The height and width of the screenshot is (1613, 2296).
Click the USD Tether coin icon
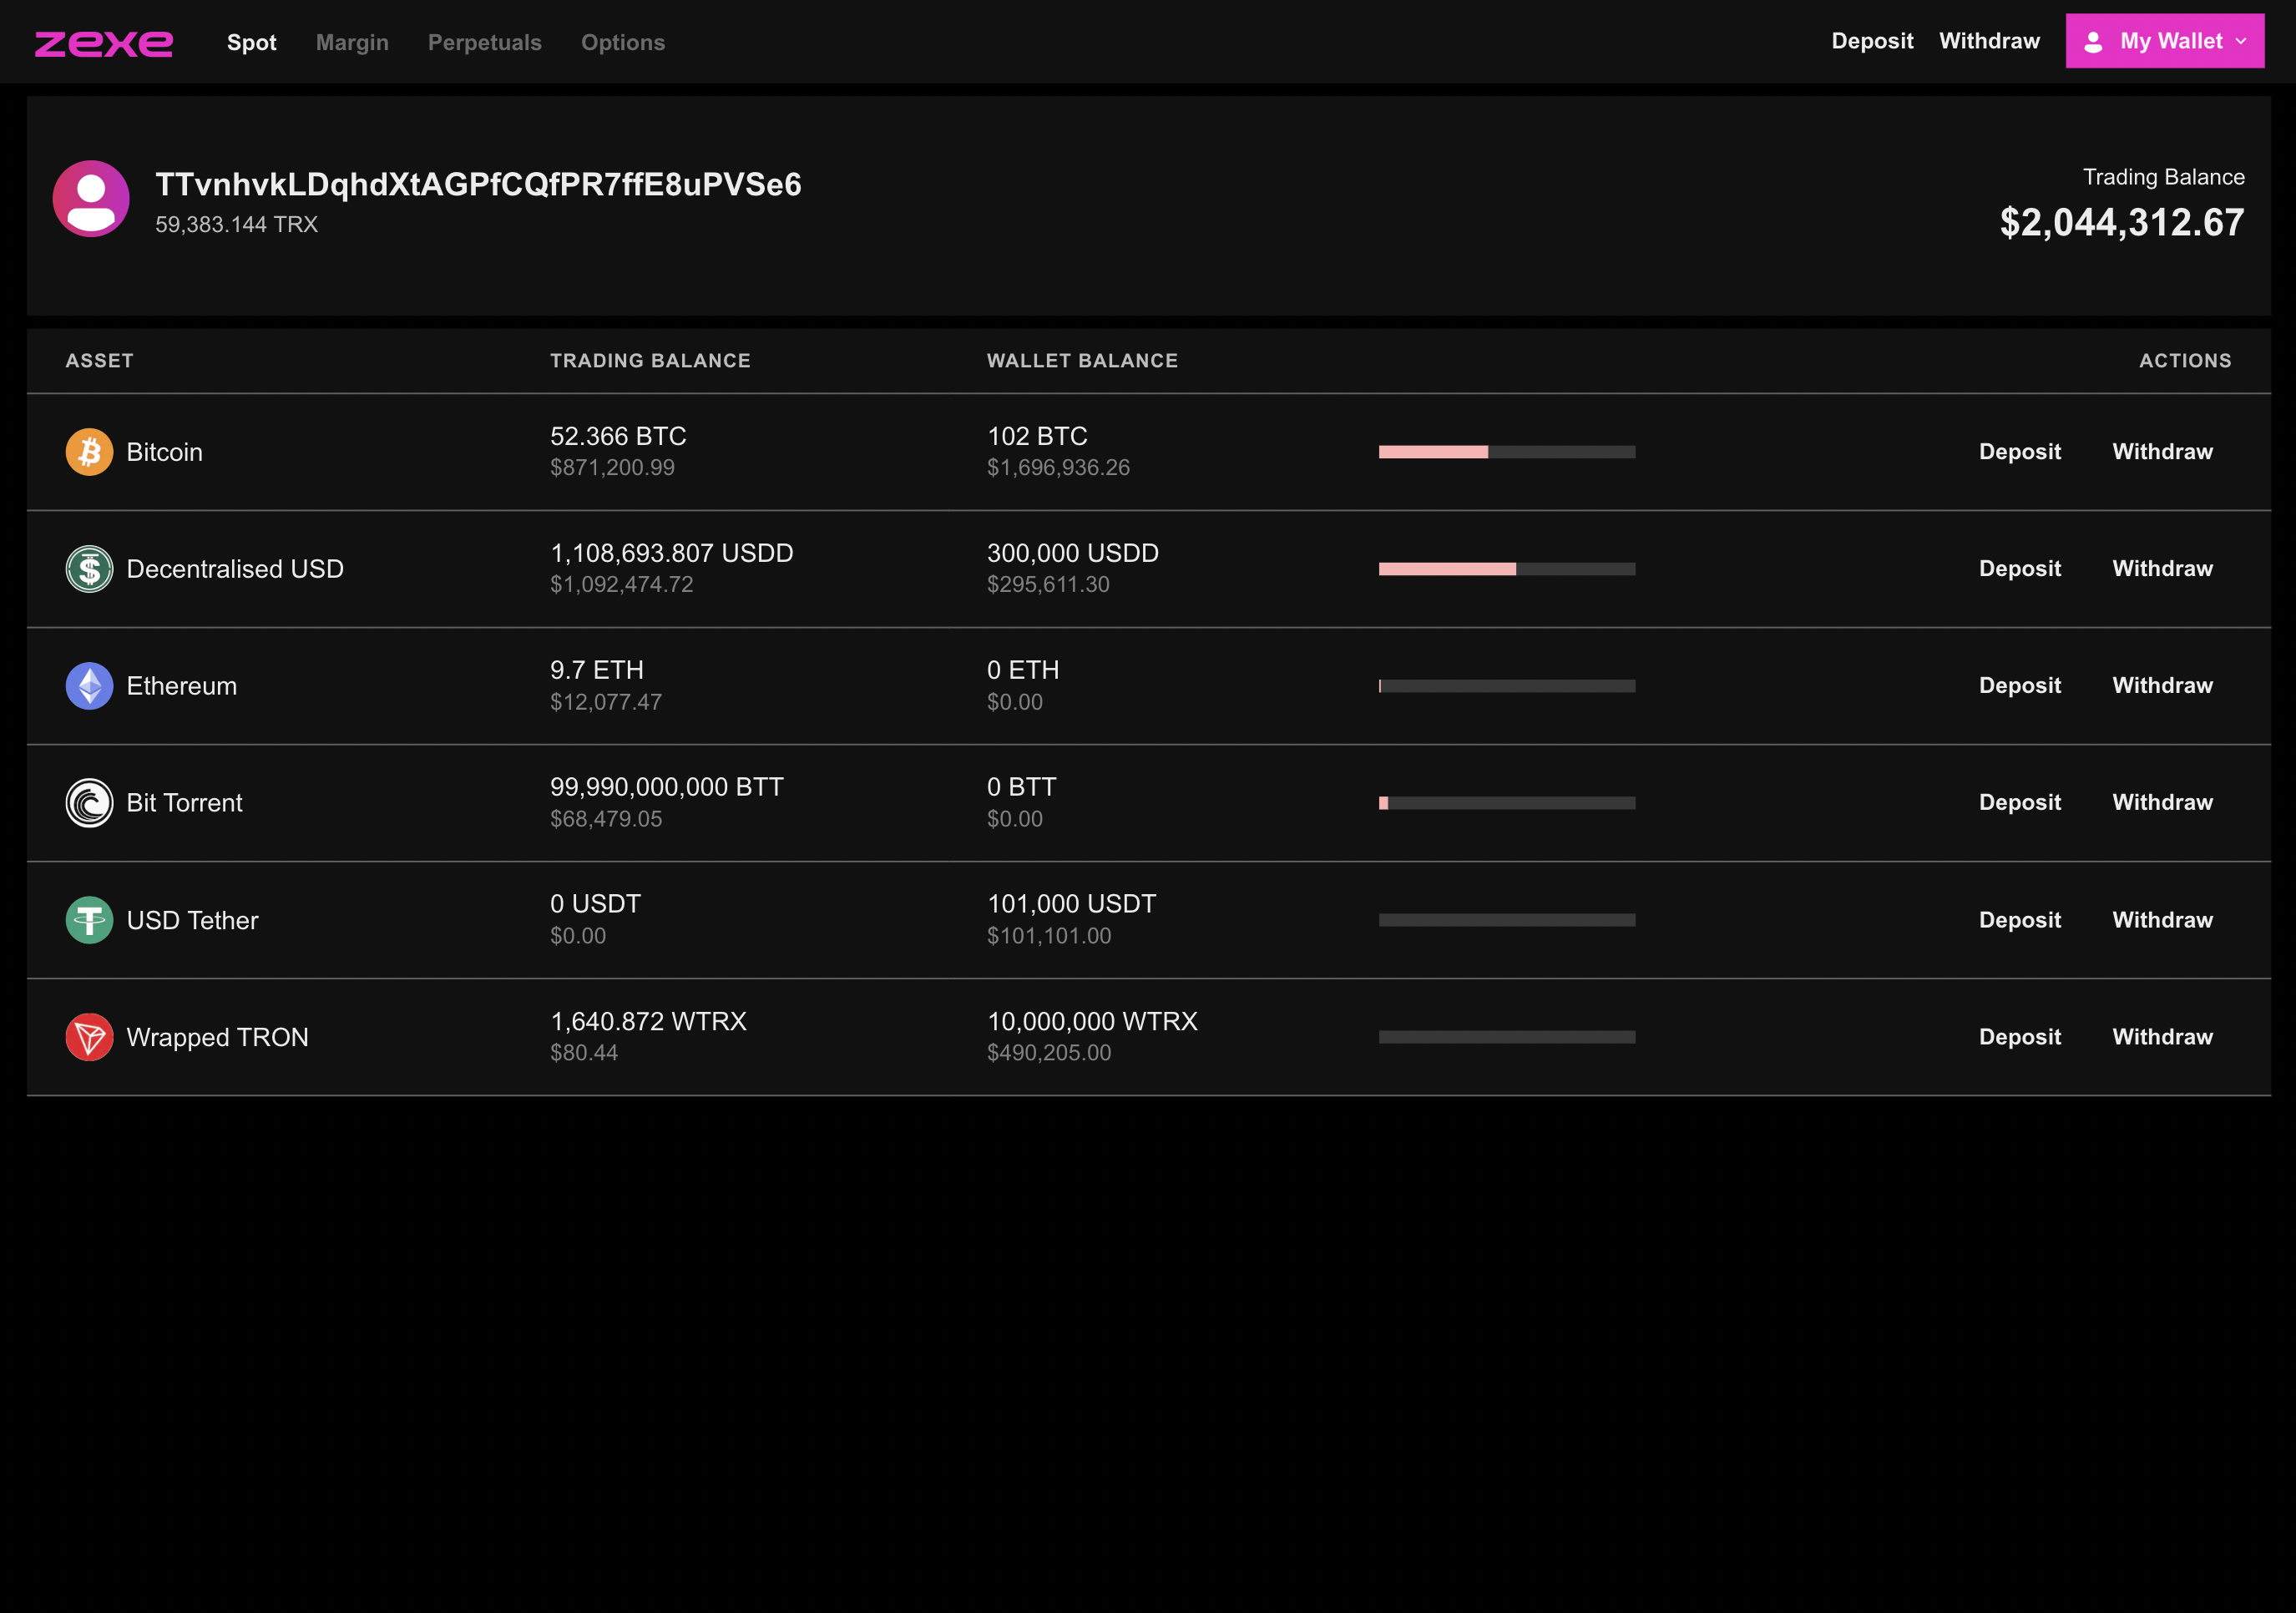point(89,920)
